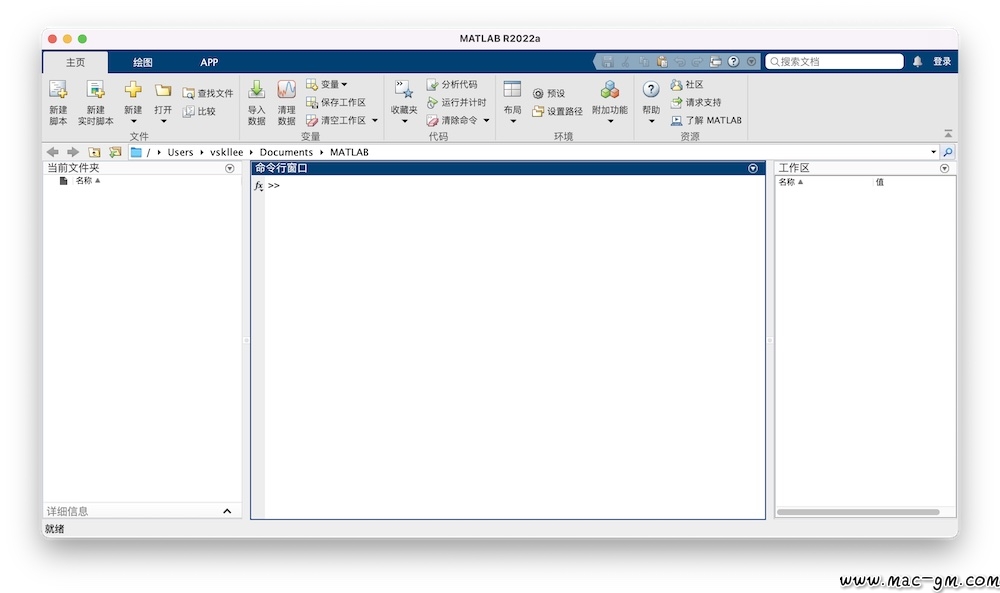The width and height of the screenshot is (1000, 593).
Task: Switch to the APP tab
Action: tap(209, 62)
